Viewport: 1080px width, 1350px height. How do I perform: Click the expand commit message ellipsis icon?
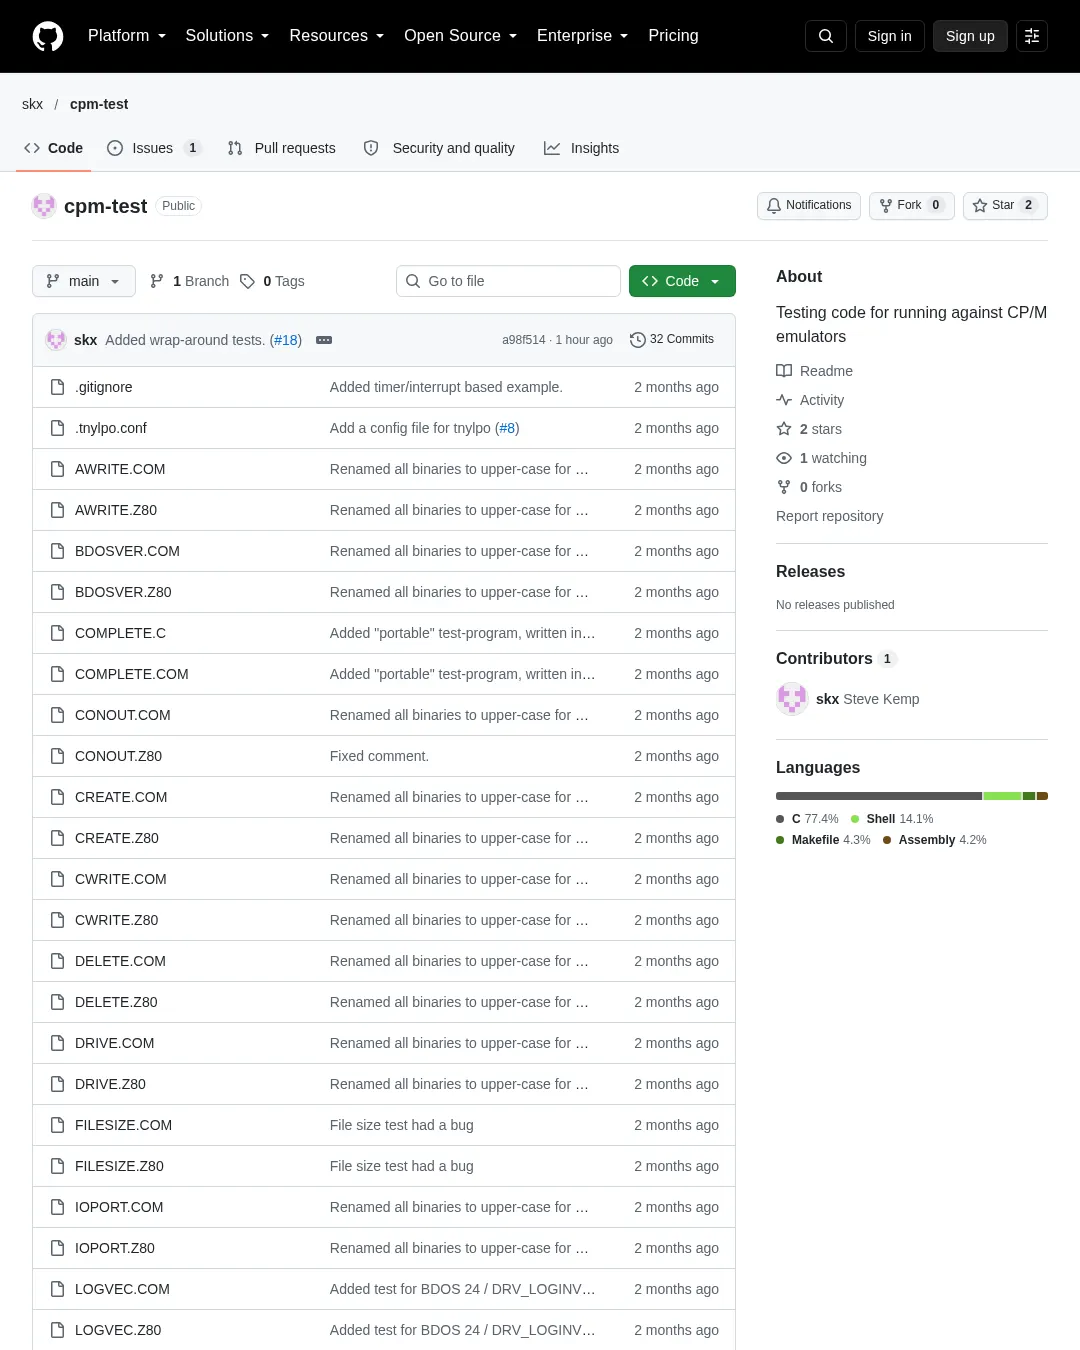click(x=324, y=340)
